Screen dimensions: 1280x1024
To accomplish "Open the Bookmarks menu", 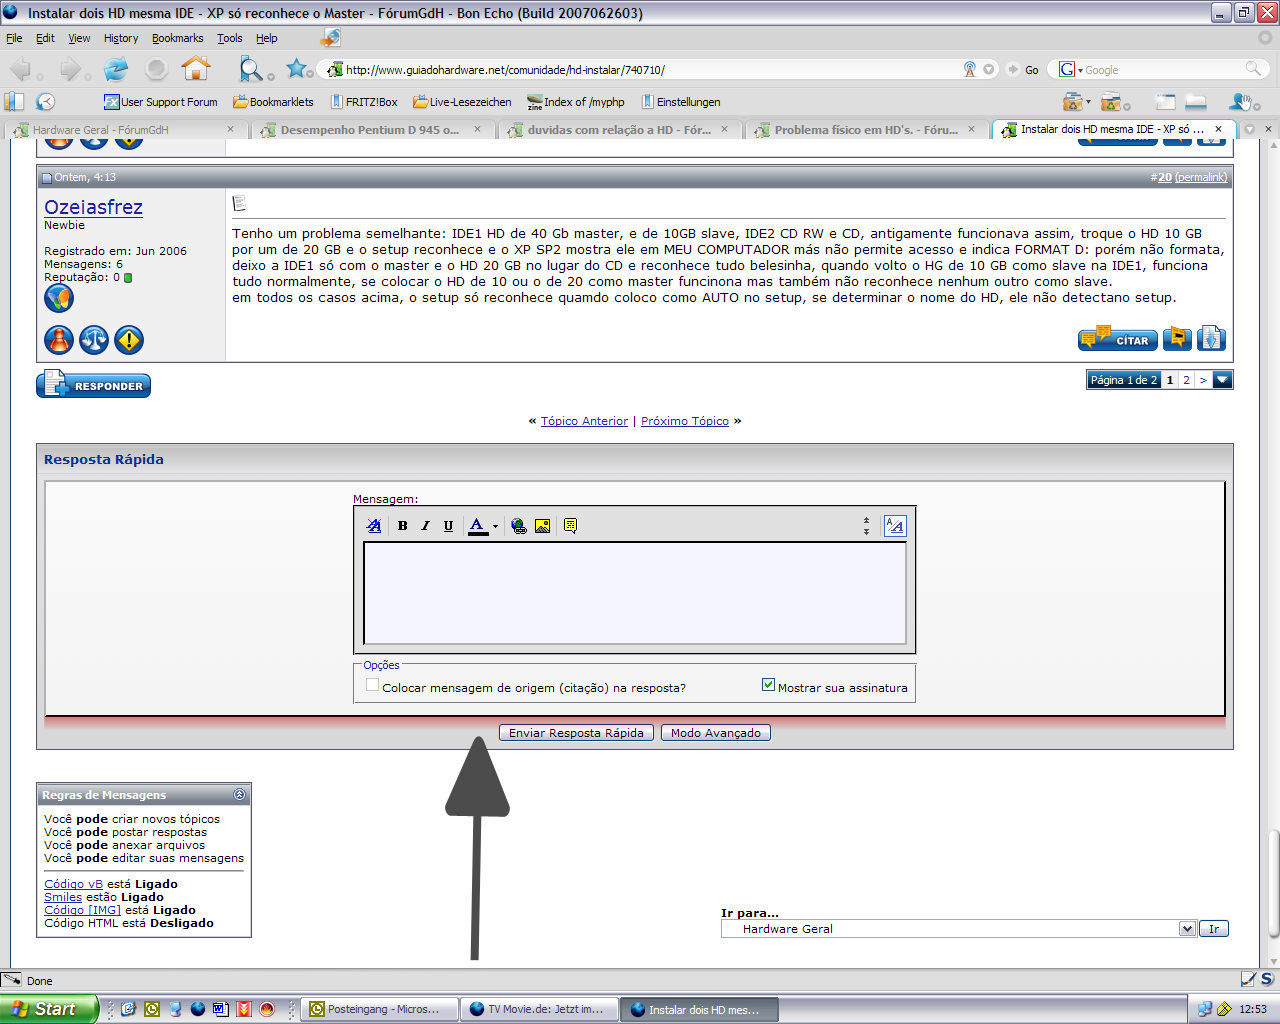I will (x=177, y=38).
